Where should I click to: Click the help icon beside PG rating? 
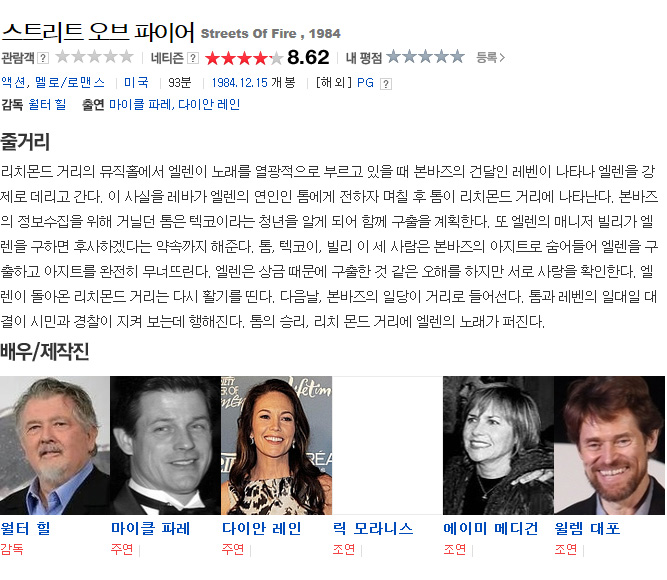[385, 84]
